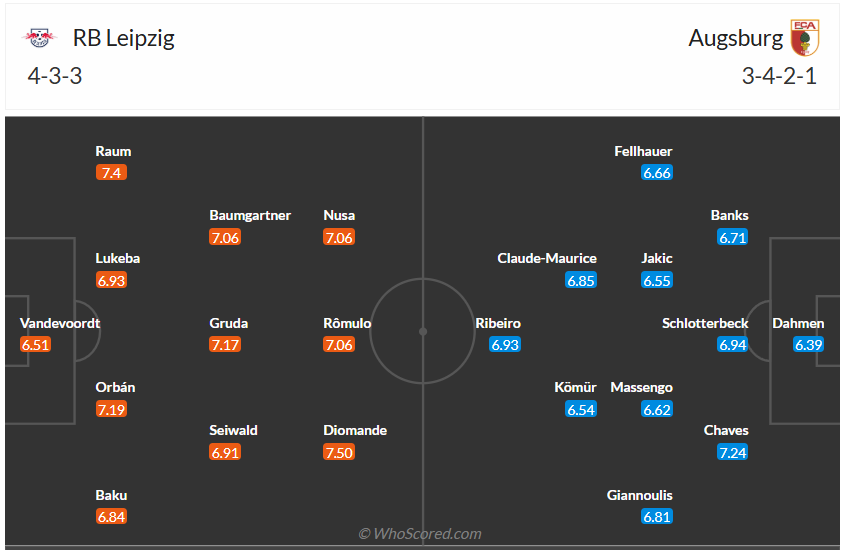This screenshot has height=550, width=844.
Task: Open the RB Leipzig team name link
Action: click(124, 38)
